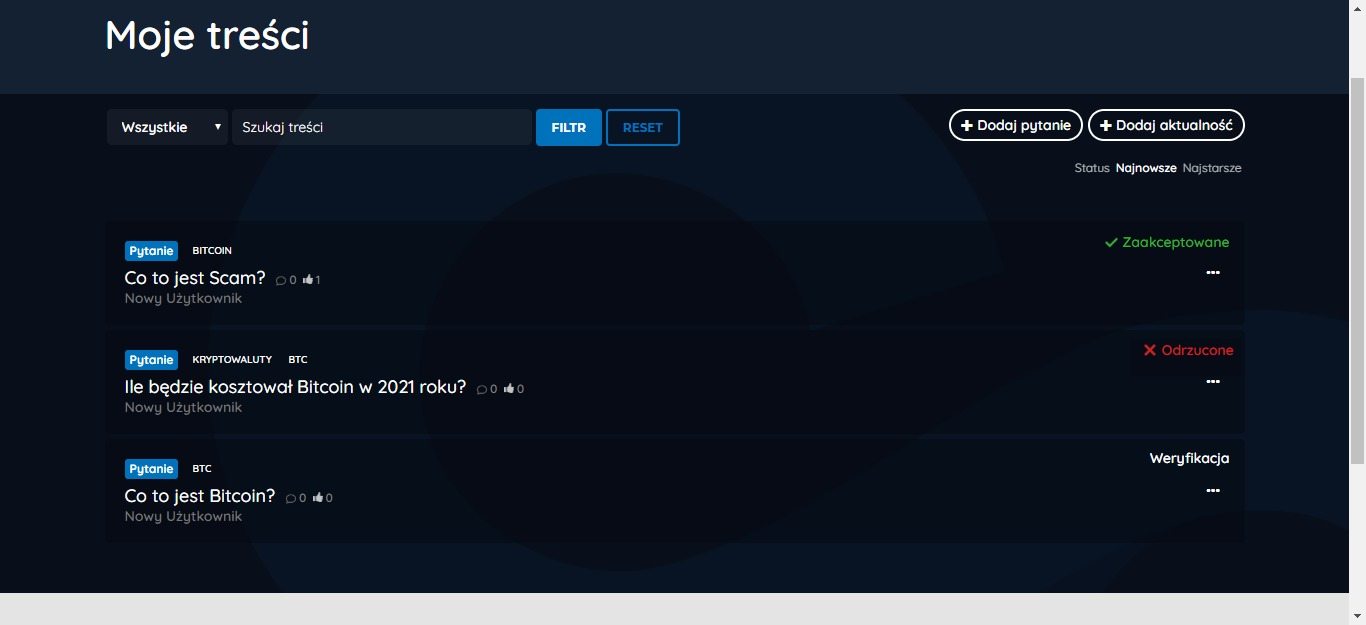Viewport: 1366px width, 625px height.
Task: Click Pytanie badge on Co to jest Bitcoin?
Action: point(151,469)
